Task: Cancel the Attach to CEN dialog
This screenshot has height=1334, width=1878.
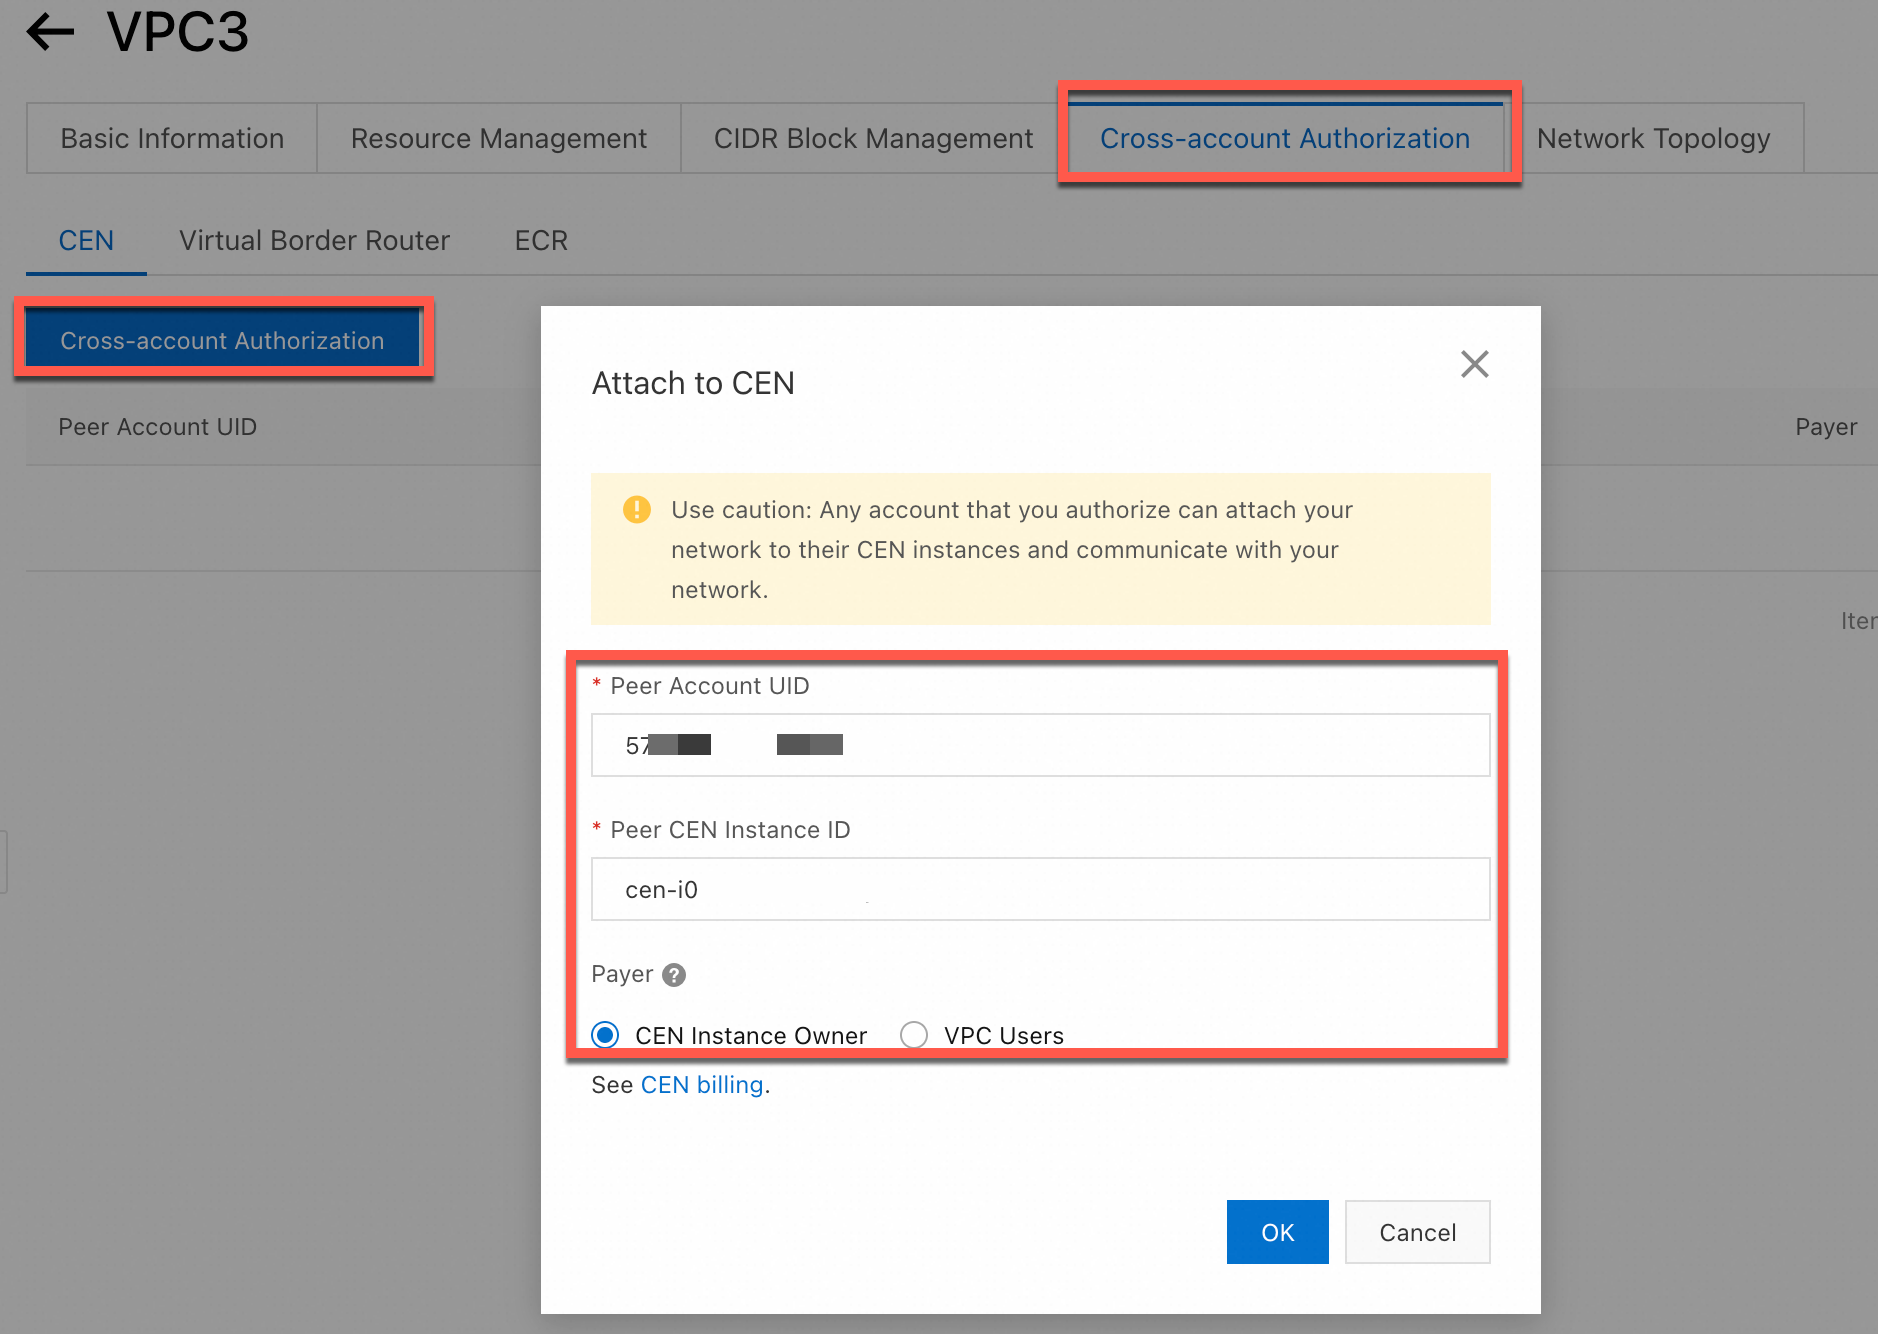Action: (x=1417, y=1232)
